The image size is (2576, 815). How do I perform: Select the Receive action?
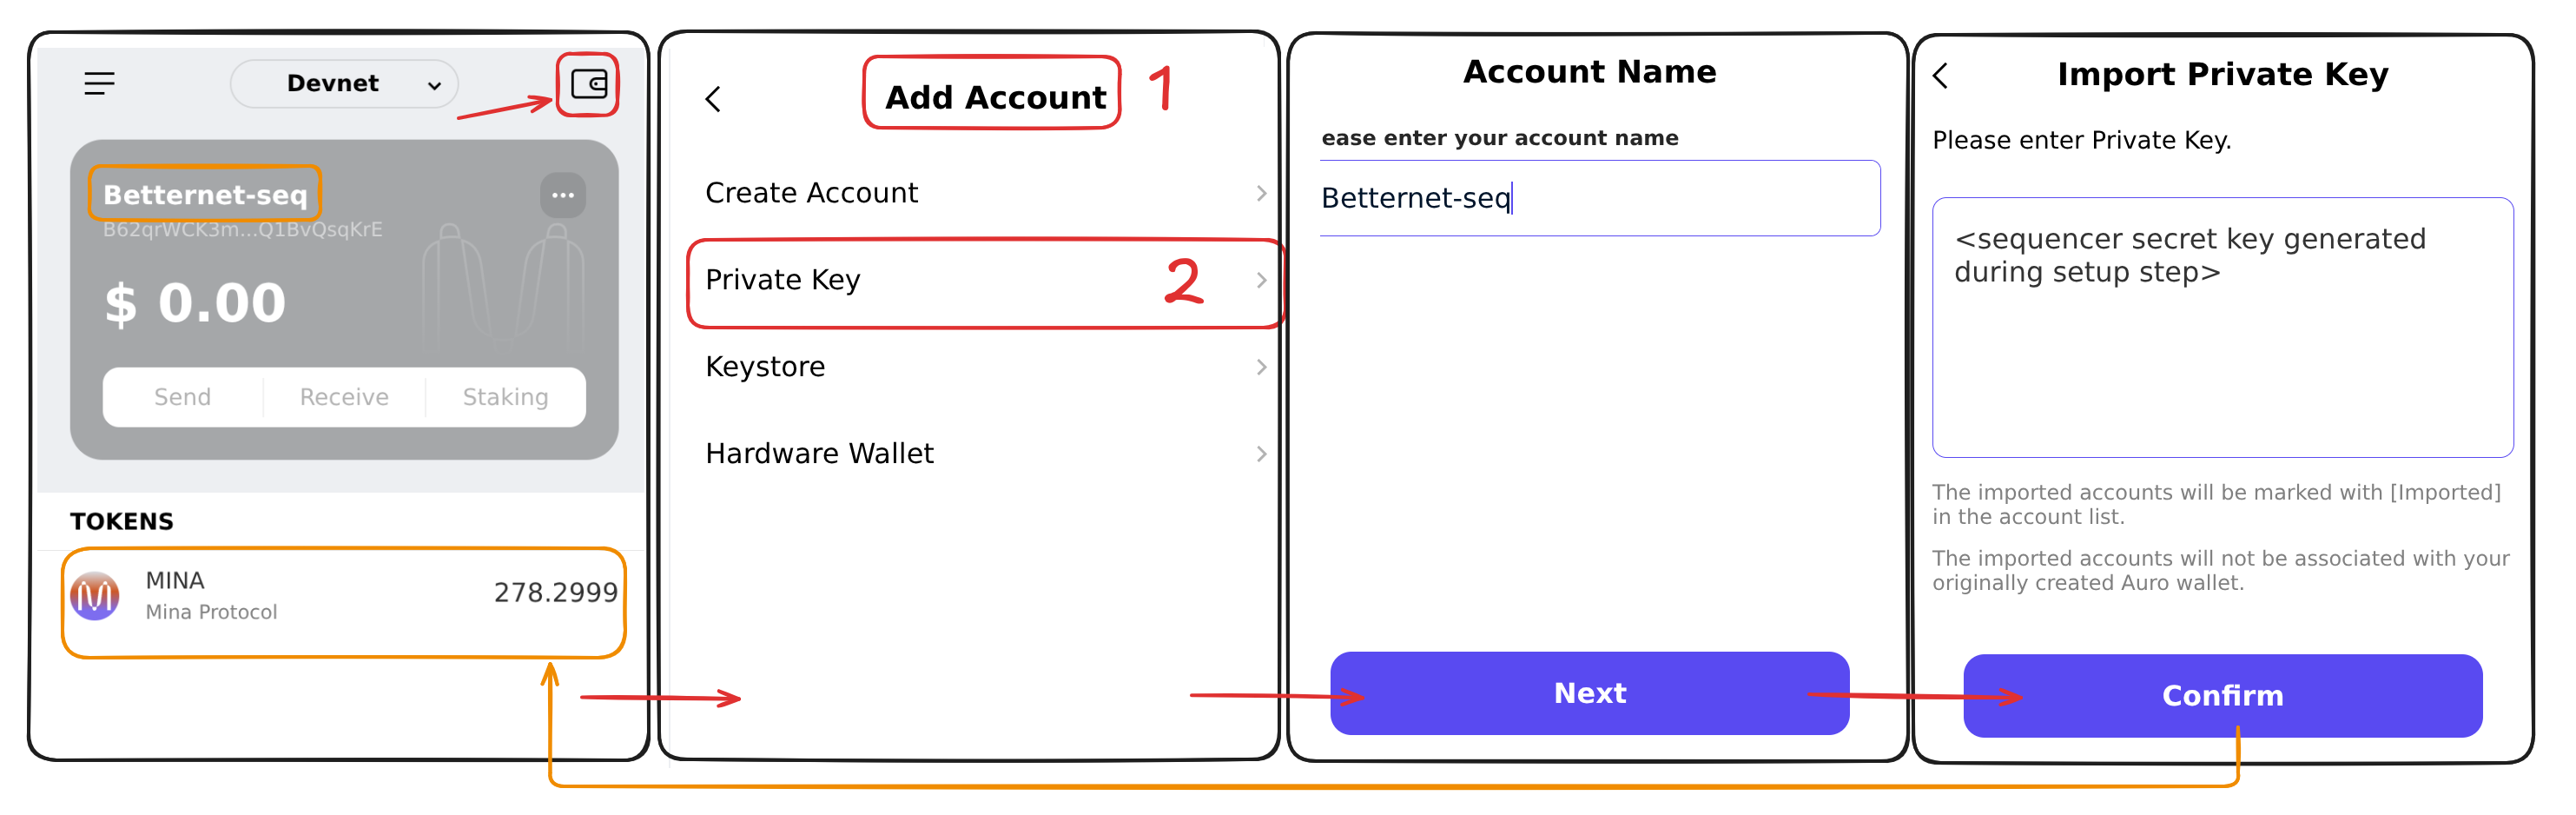pyautogui.click(x=343, y=397)
